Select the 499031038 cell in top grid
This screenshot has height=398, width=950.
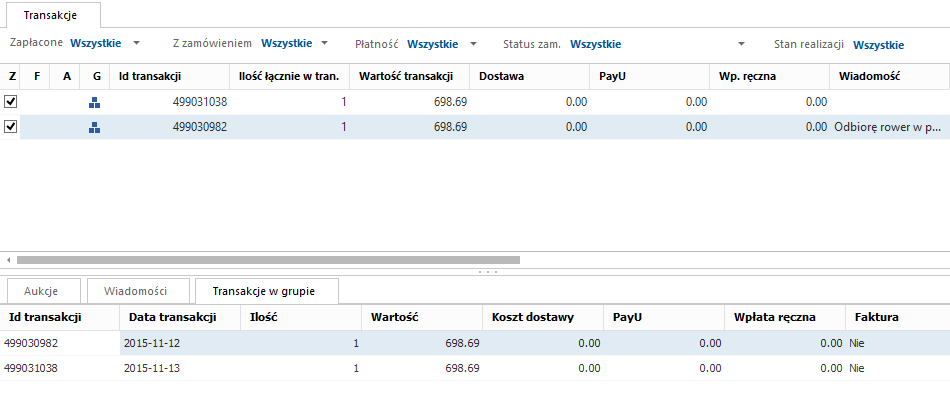pyautogui.click(x=170, y=102)
